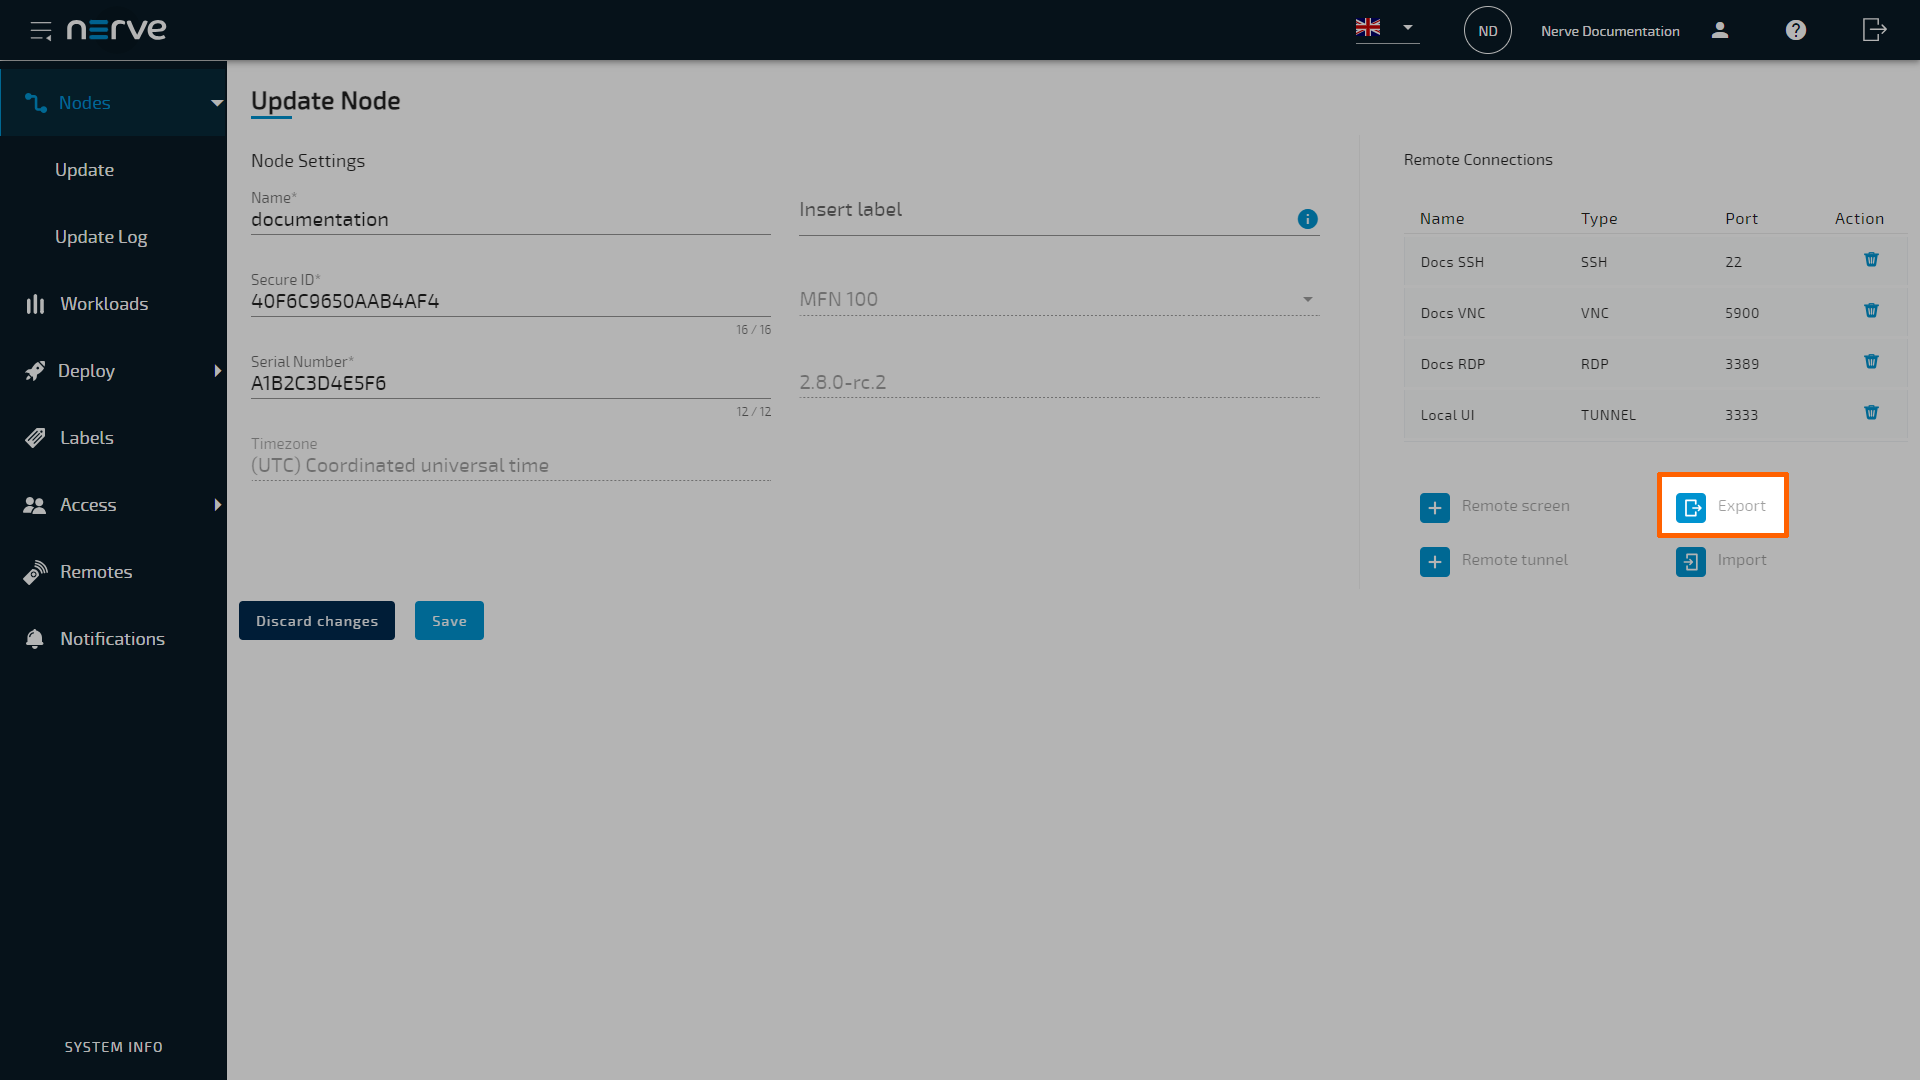Open the hamburger menu next to Nerve logo
The width and height of the screenshot is (1920, 1080).
tap(41, 30)
